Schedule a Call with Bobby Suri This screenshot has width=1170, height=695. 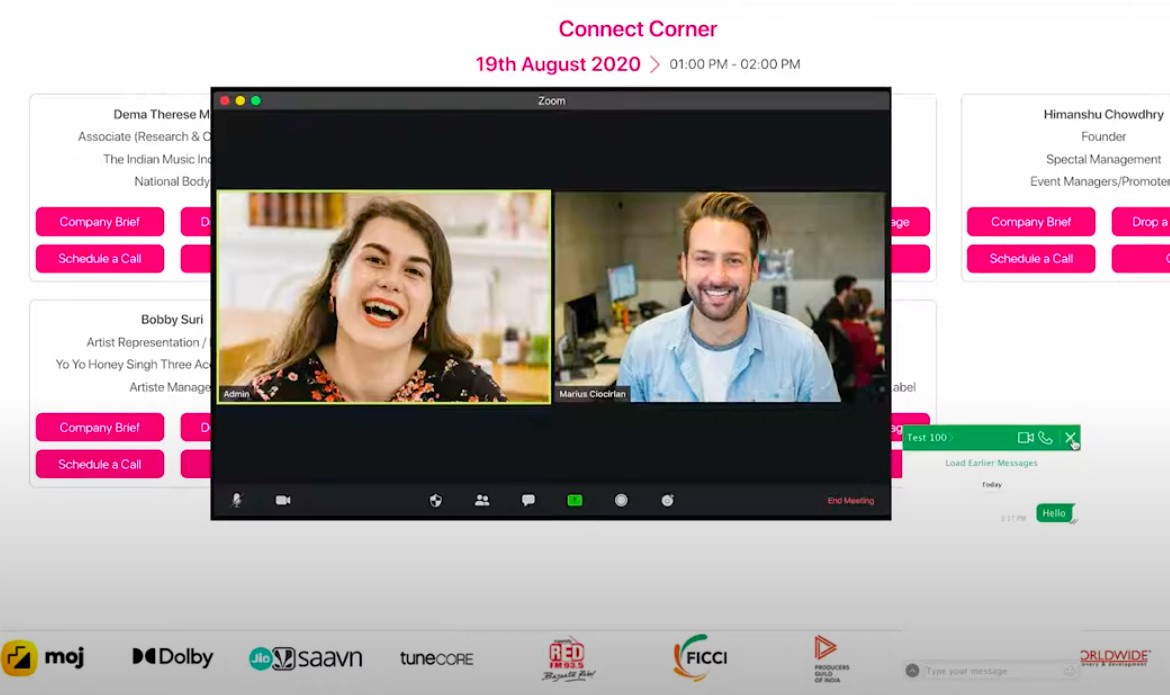(99, 464)
